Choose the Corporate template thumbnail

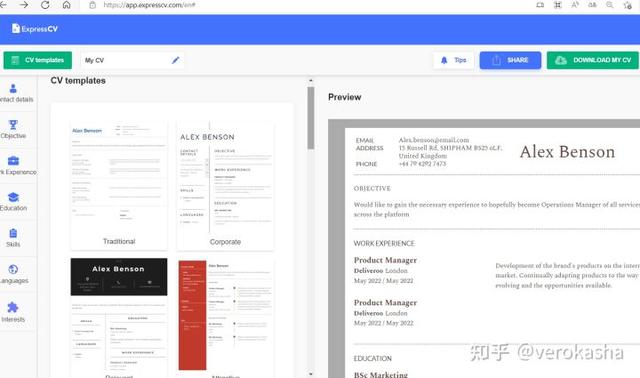tap(225, 186)
